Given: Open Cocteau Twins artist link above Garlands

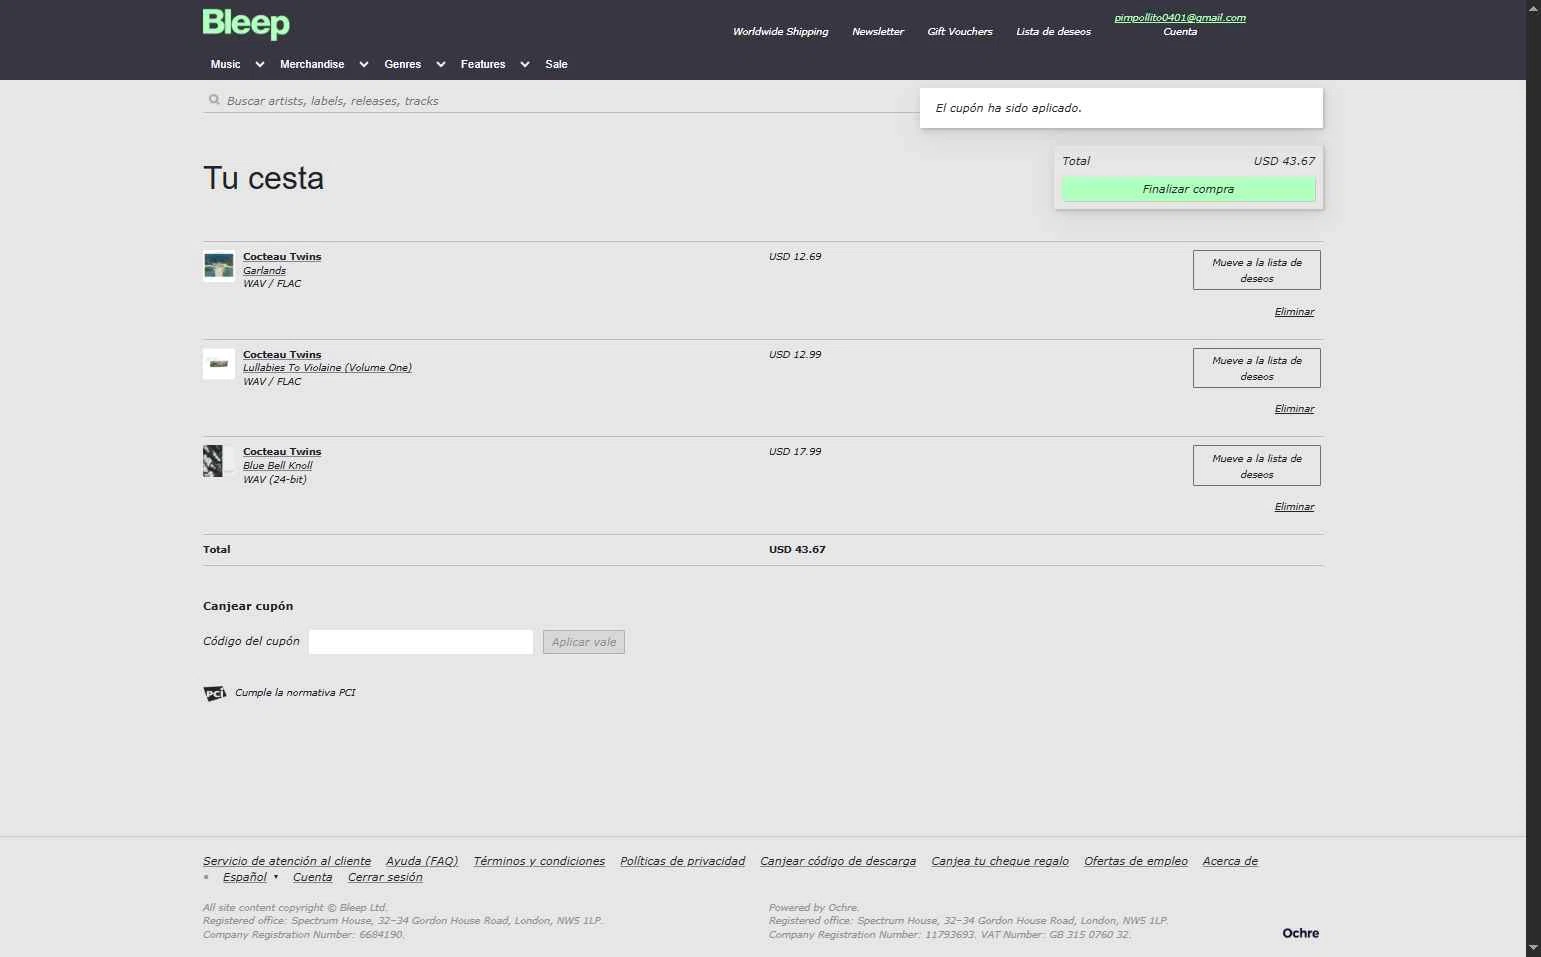Looking at the screenshot, I should pyautogui.click(x=282, y=257).
